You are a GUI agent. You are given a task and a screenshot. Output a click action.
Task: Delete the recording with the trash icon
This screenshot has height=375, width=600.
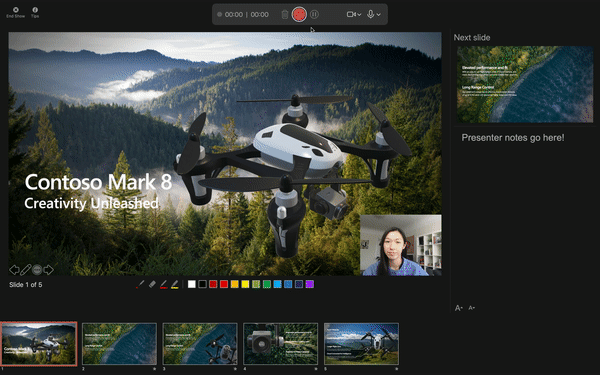[x=285, y=15]
